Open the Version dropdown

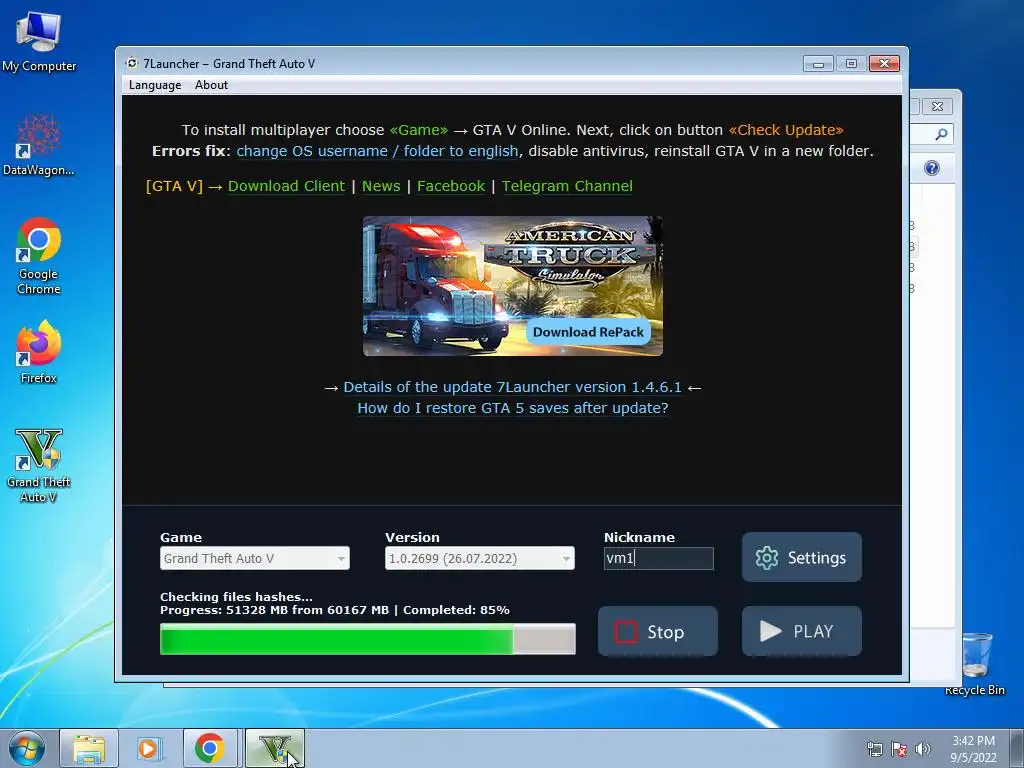[x=480, y=558]
